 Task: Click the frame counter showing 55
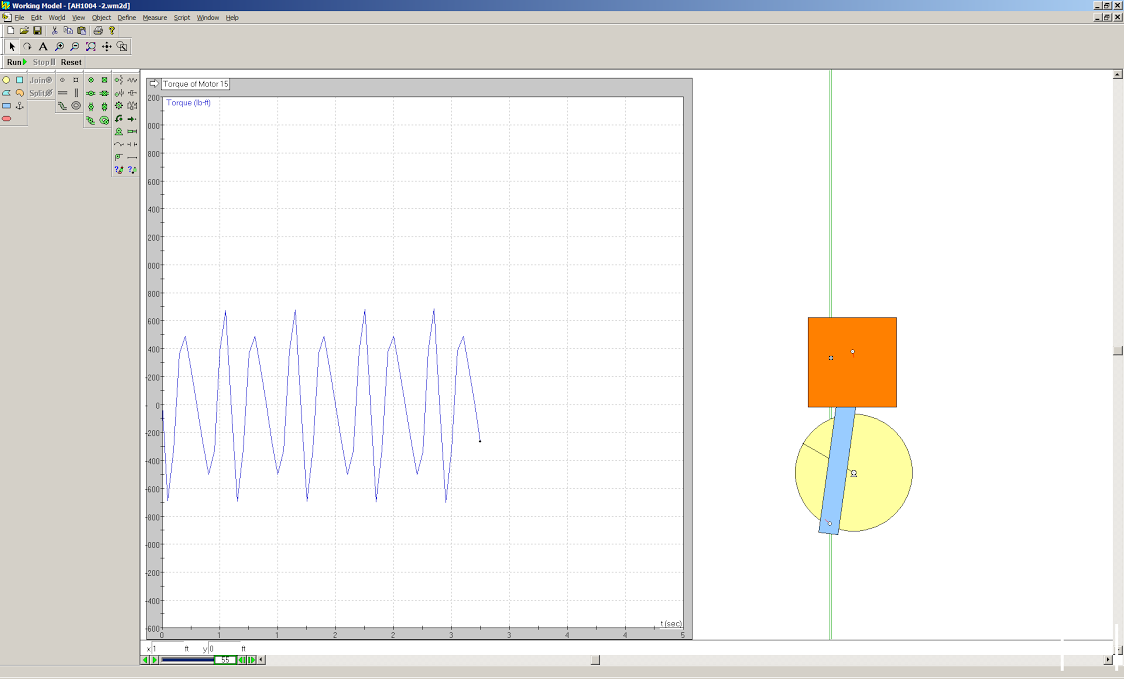[x=225, y=660]
